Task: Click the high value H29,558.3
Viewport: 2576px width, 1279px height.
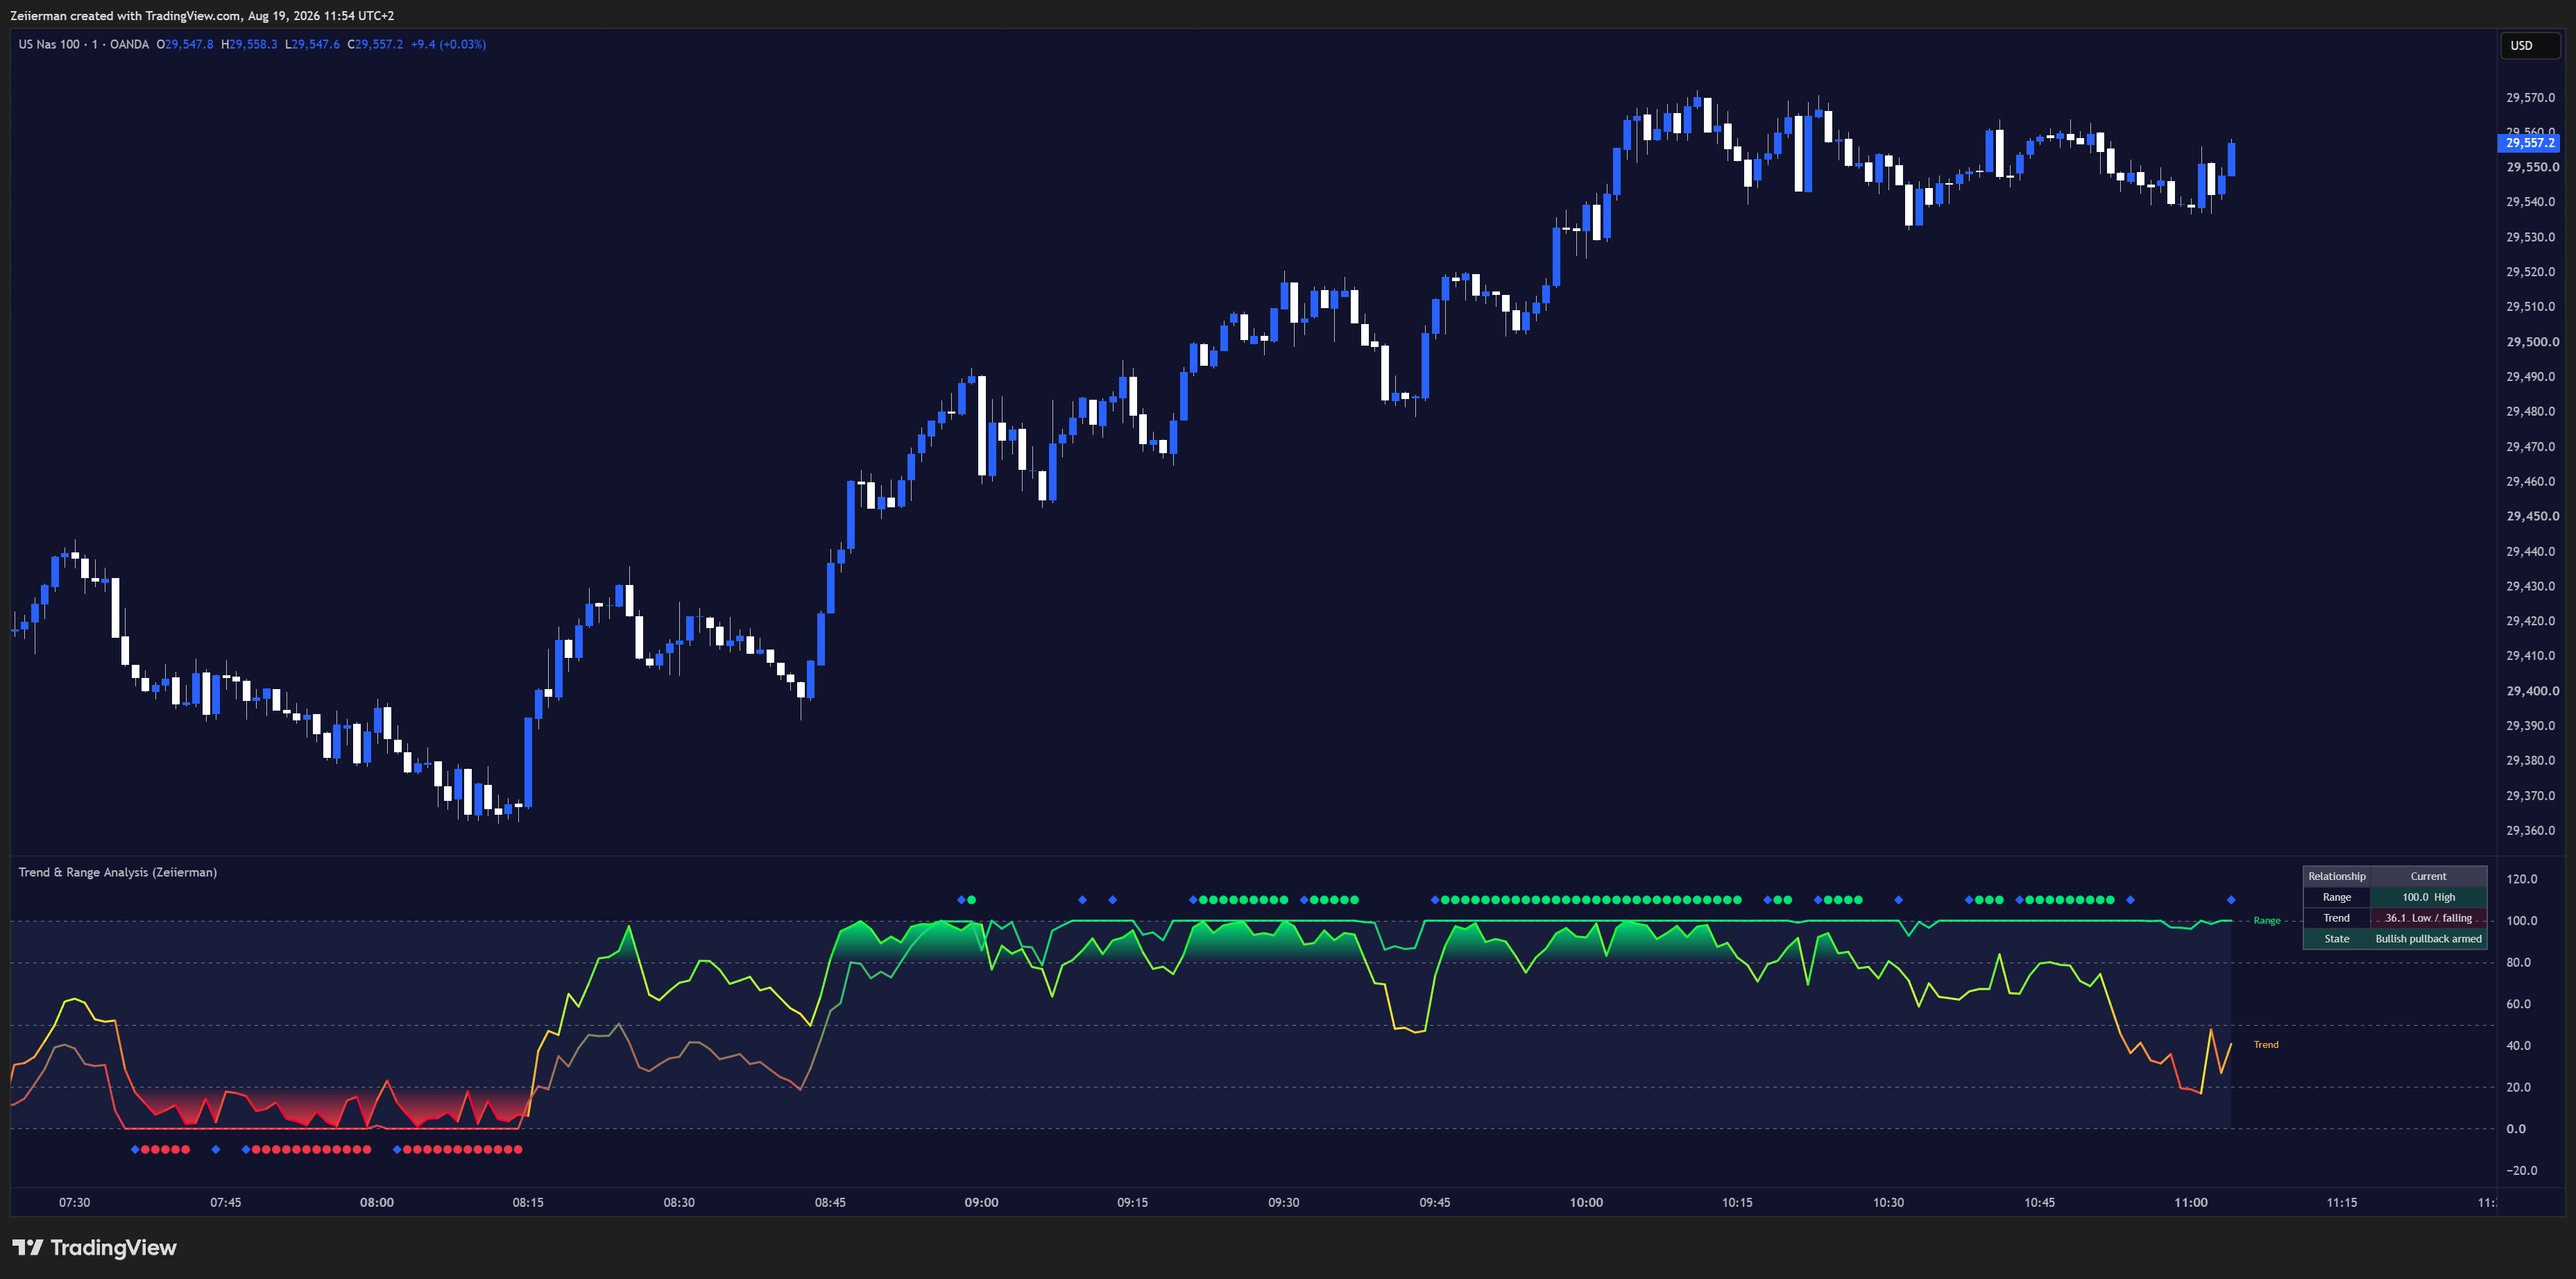Action: [x=249, y=44]
